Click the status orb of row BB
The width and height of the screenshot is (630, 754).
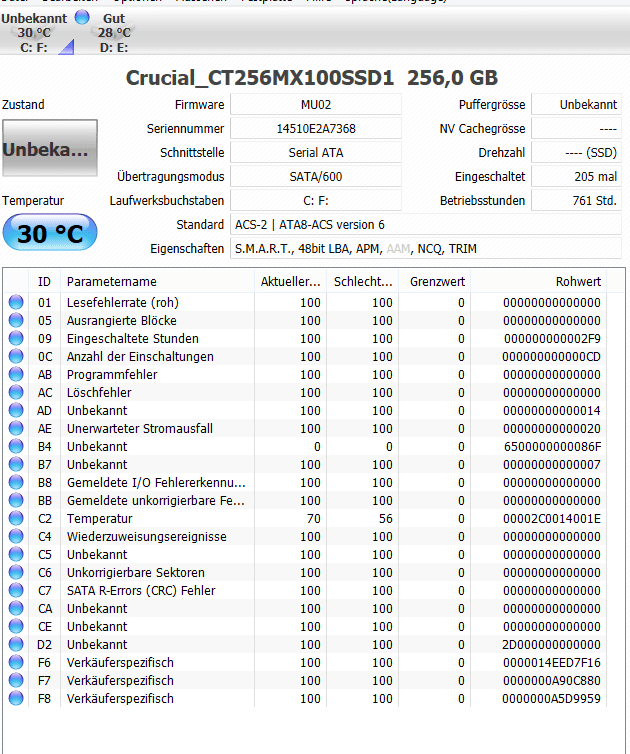pyautogui.click(x=16, y=500)
